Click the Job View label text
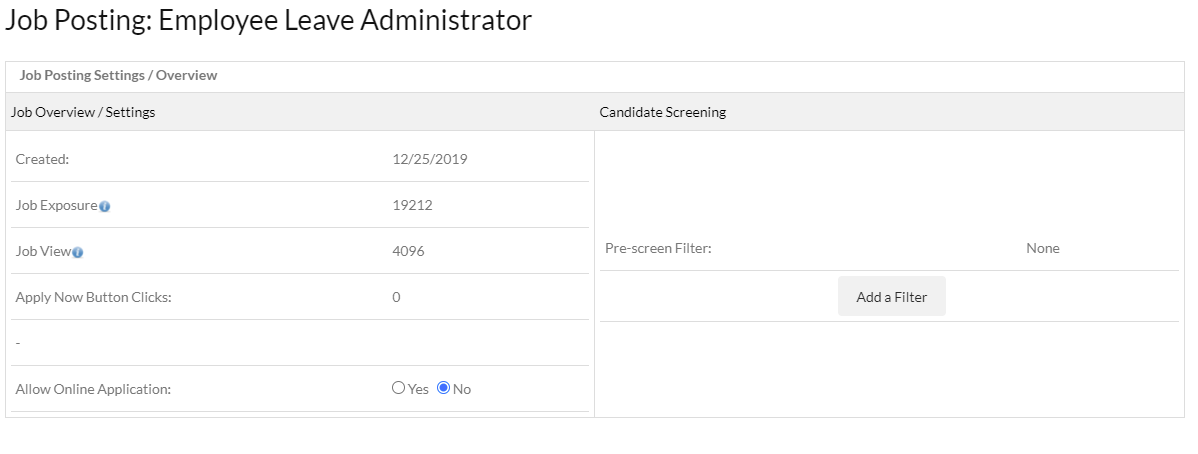 tap(43, 251)
